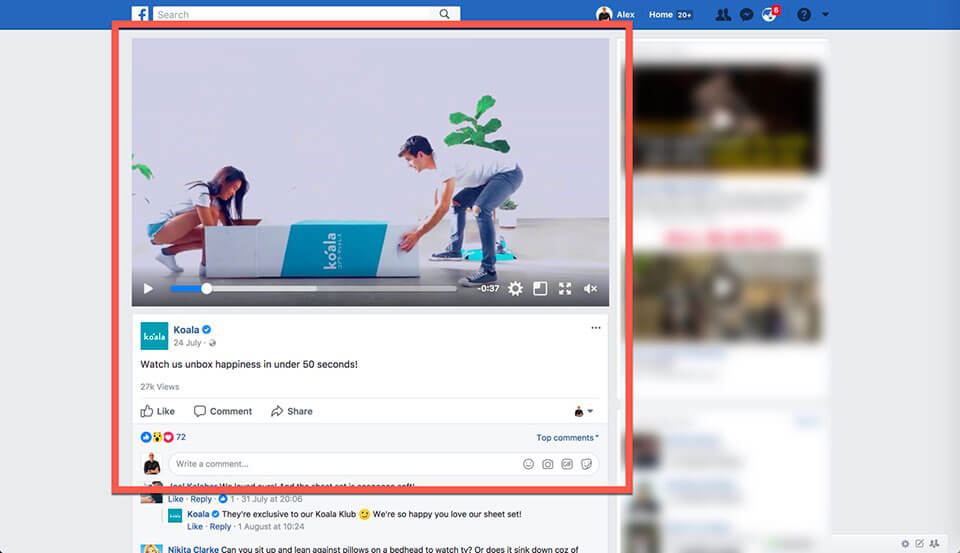The image size is (960, 553).
Task: Toggle the video picture-in-picture view icon
Action: [540, 288]
